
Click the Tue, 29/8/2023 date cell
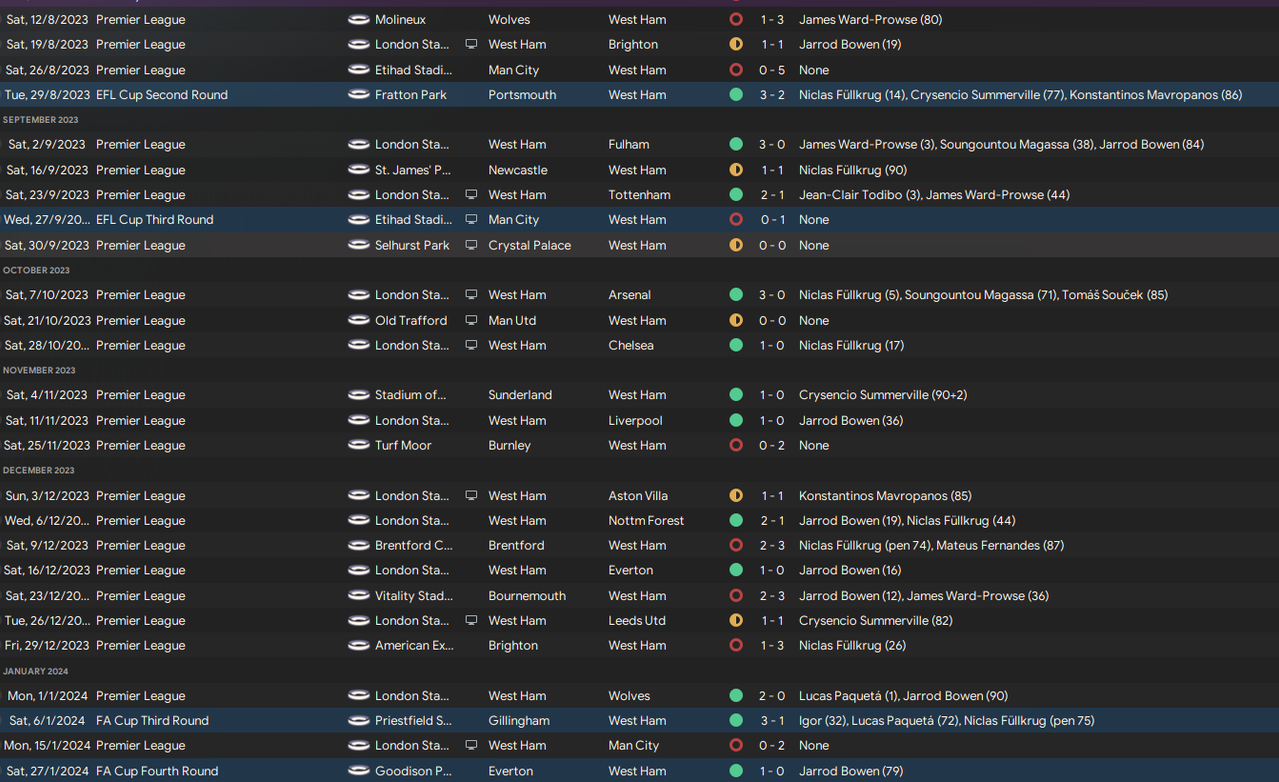tap(46, 95)
